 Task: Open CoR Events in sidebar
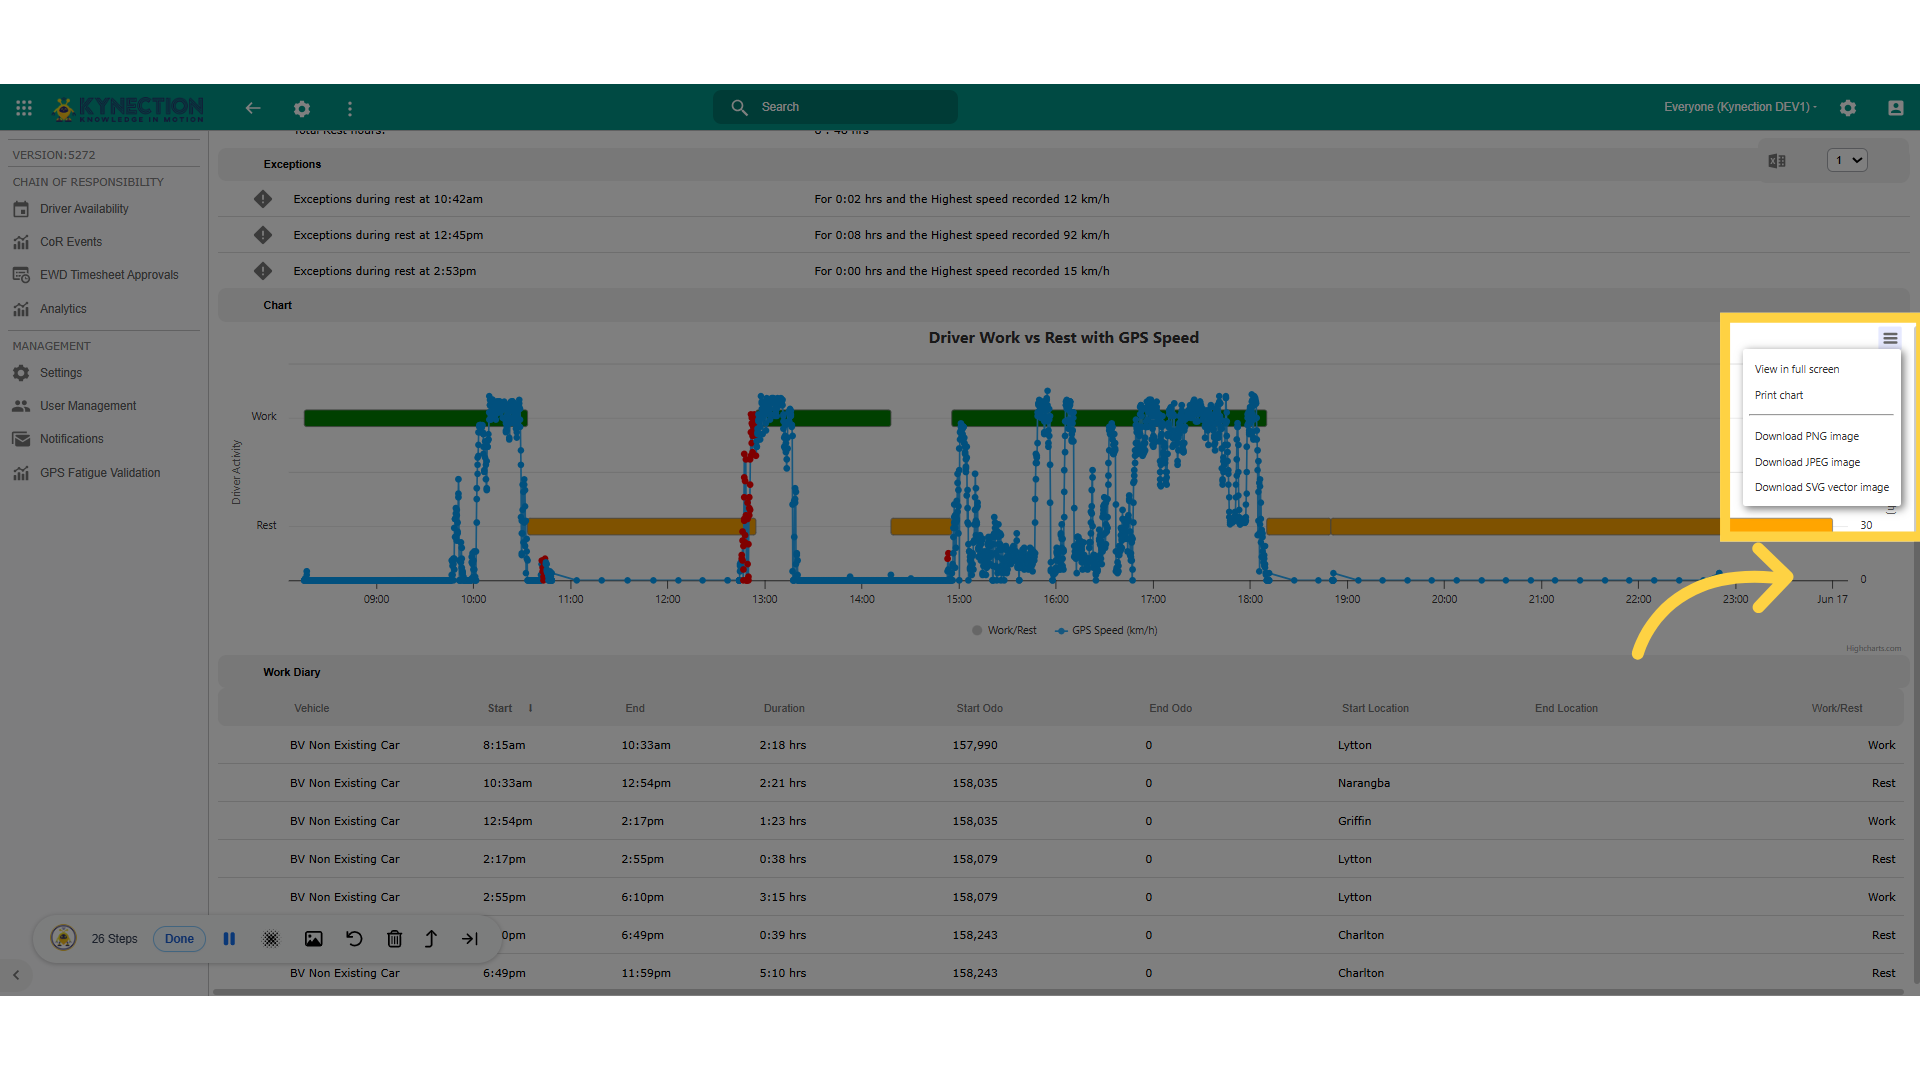tap(71, 242)
